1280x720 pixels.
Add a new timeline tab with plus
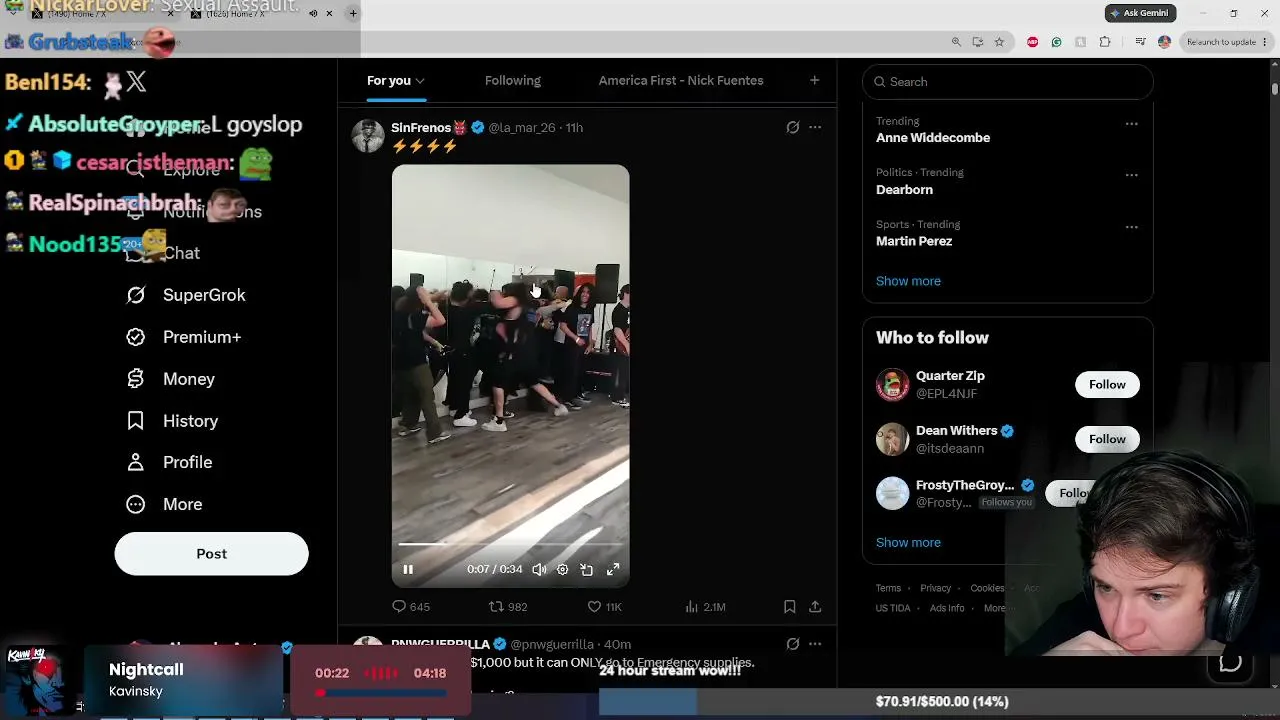pos(814,80)
